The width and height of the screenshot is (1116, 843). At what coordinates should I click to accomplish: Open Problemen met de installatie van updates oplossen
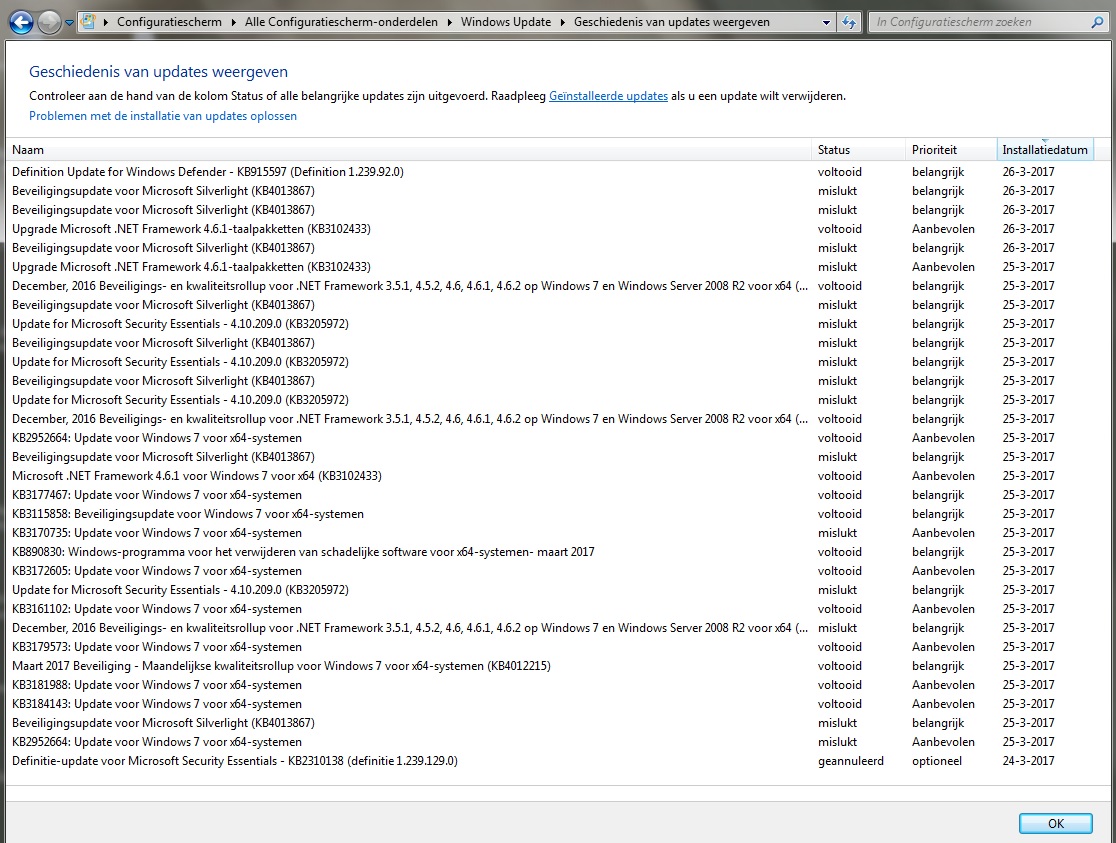click(163, 116)
